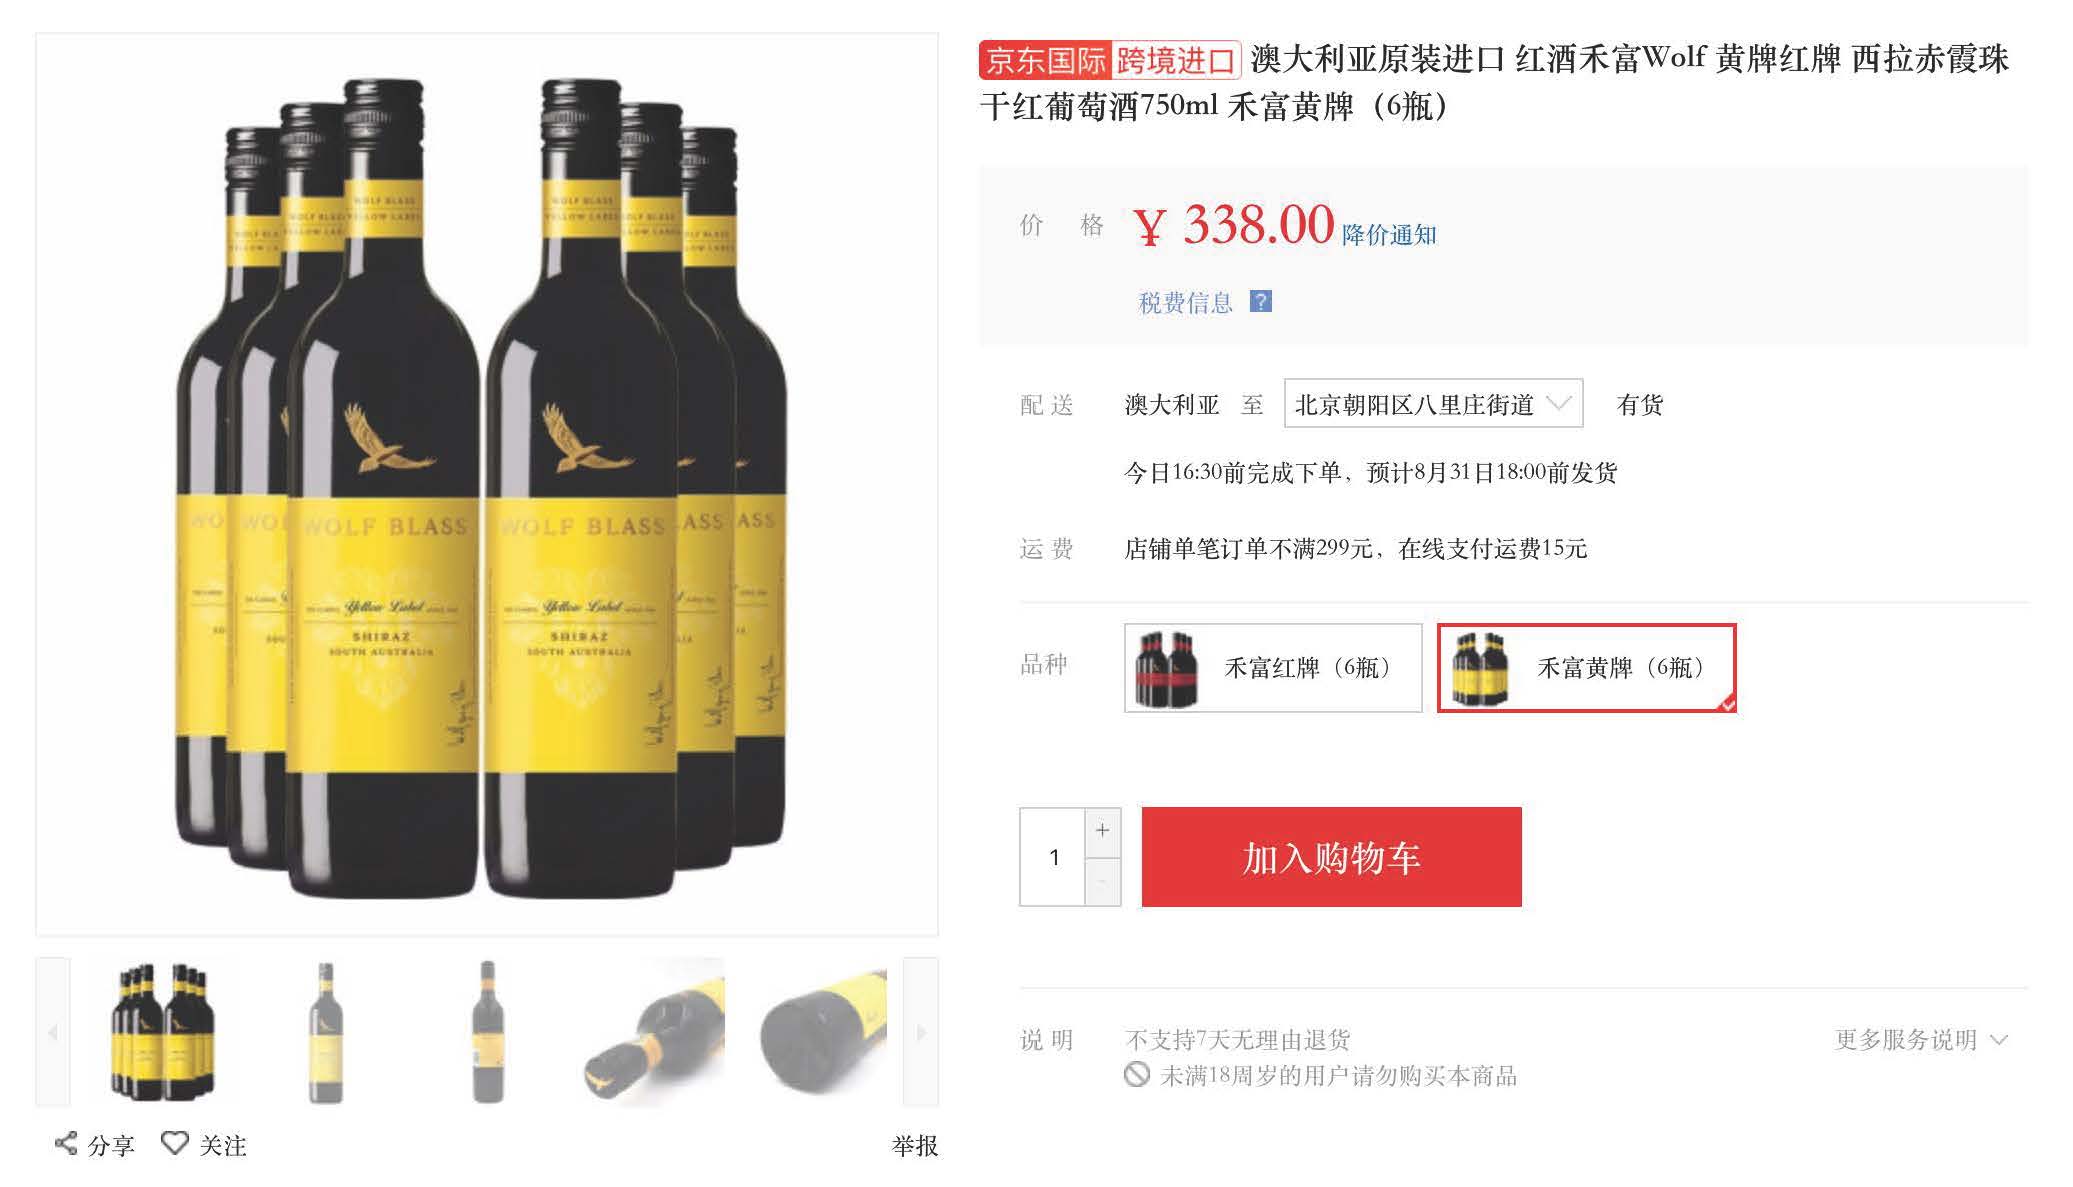The width and height of the screenshot is (2073, 1187).
Task: Click previous thumbnail arrow
Action: click(x=53, y=1032)
